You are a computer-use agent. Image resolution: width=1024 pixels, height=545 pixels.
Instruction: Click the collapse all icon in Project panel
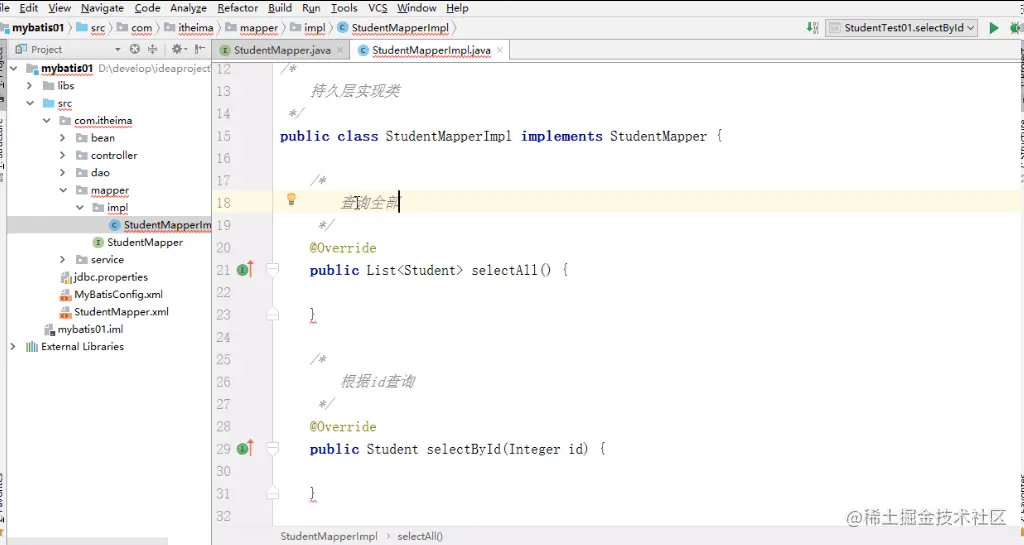click(153, 49)
